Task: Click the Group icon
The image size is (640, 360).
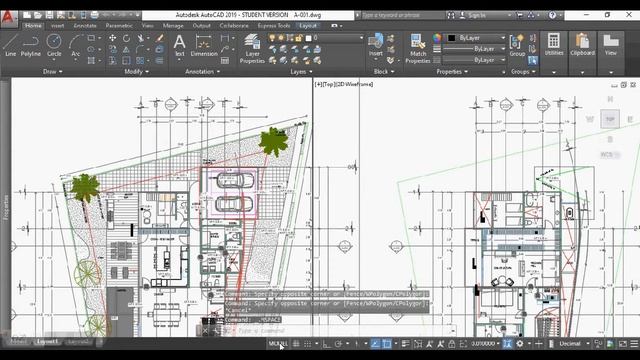Action: [517, 45]
